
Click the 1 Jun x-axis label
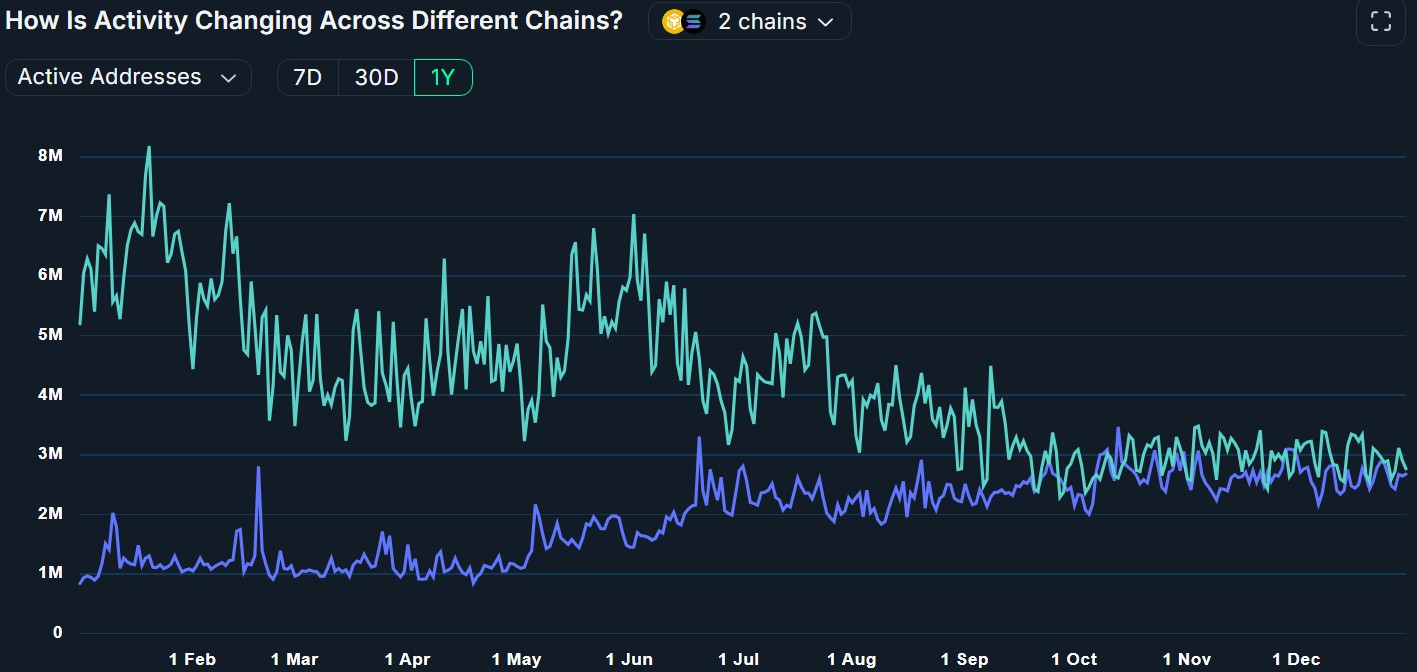(x=629, y=659)
